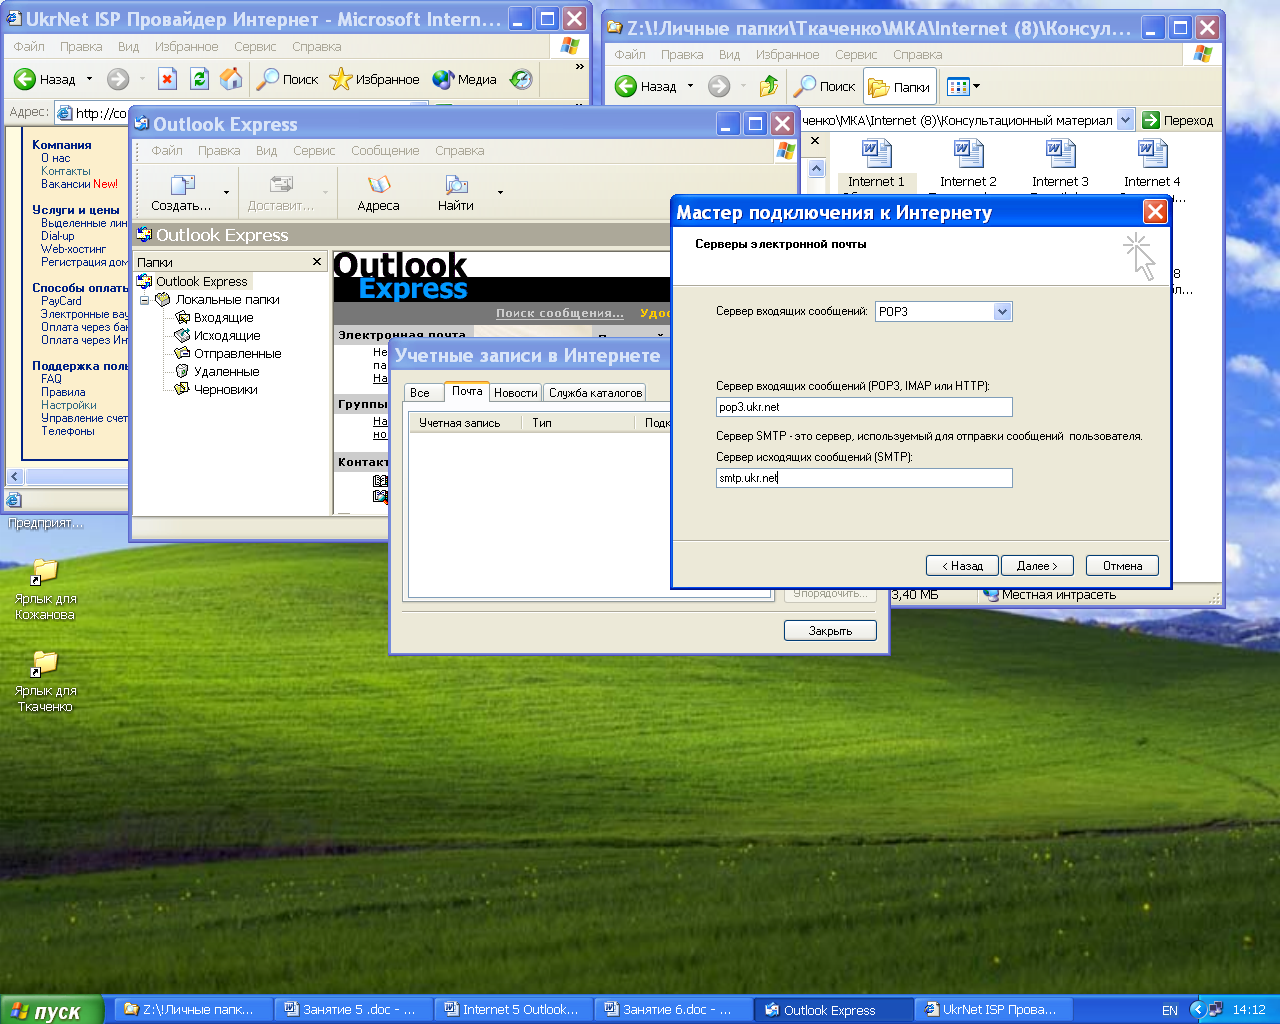Open Избранное menu in Internet Explorer
Screen dimensions: 1280x1024
click(x=186, y=47)
